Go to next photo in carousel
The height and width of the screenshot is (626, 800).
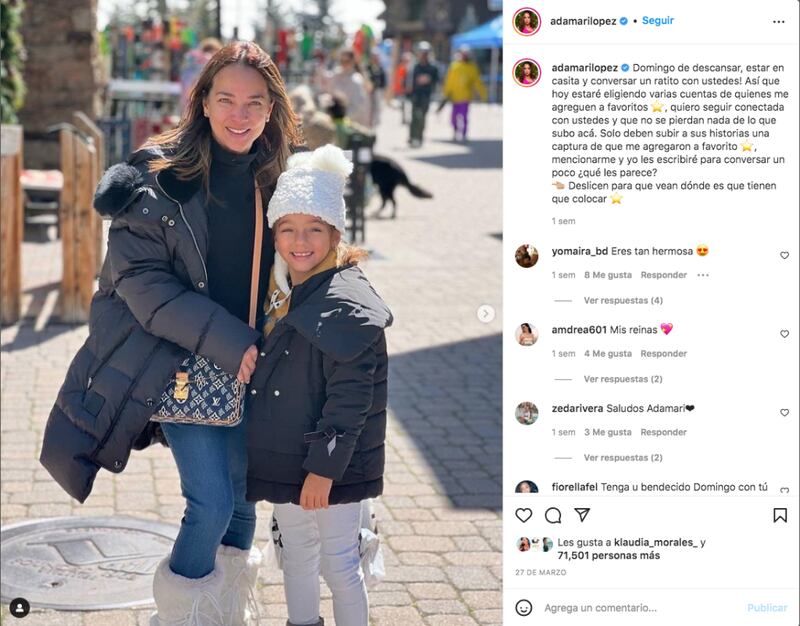pos(486,313)
